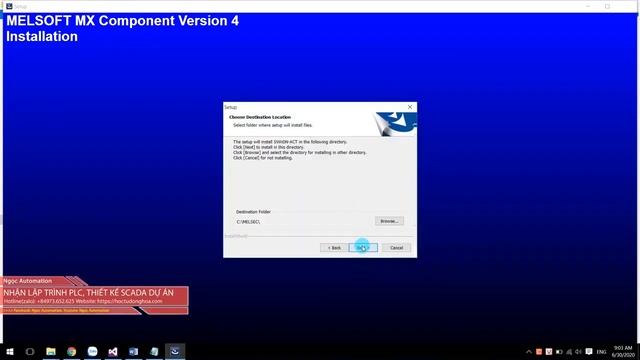
Task: Open the Zalo app on taskbar
Action: click(x=92, y=351)
